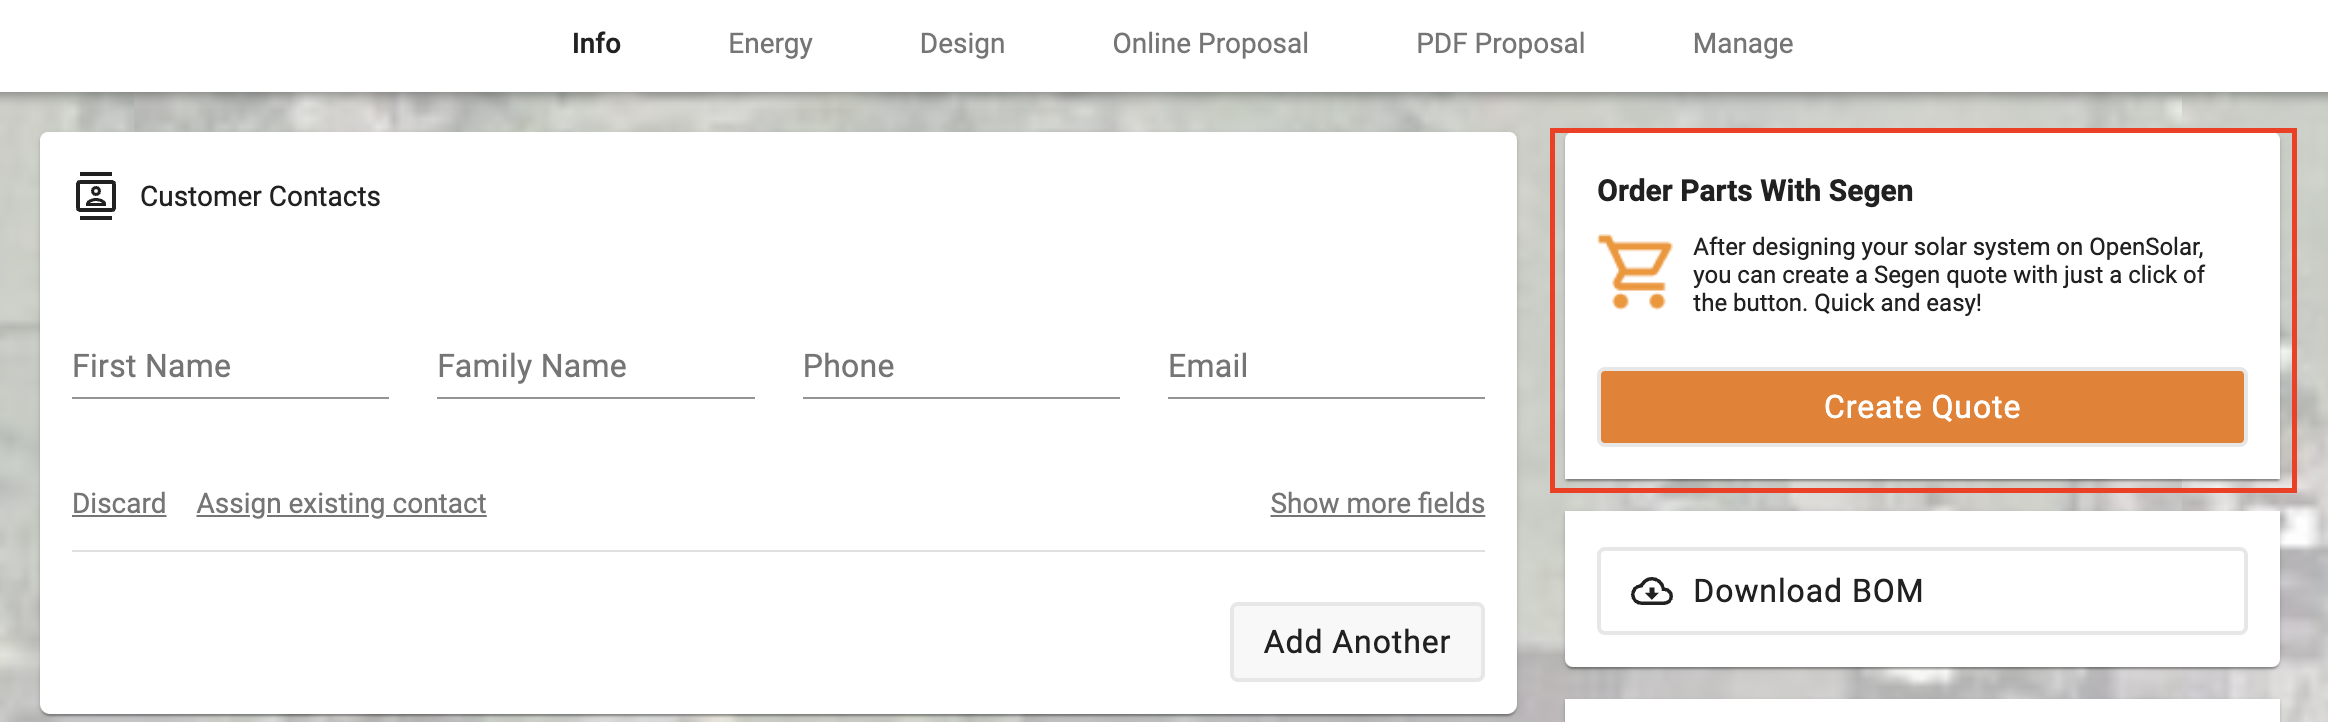The width and height of the screenshot is (2328, 722).
Task: Switch to the Info tab
Action: (x=596, y=43)
